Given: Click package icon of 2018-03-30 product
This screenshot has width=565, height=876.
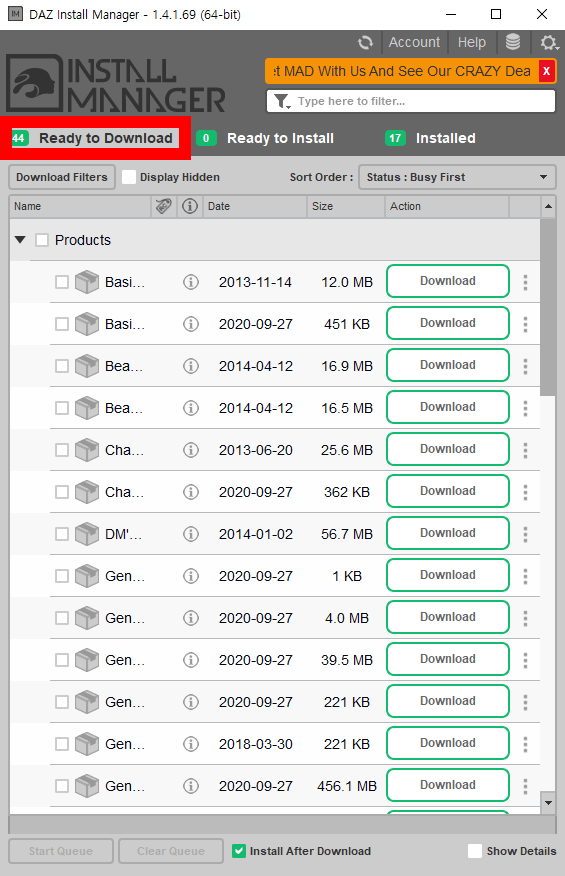Looking at the screenshot, I should tap(87, 744).
